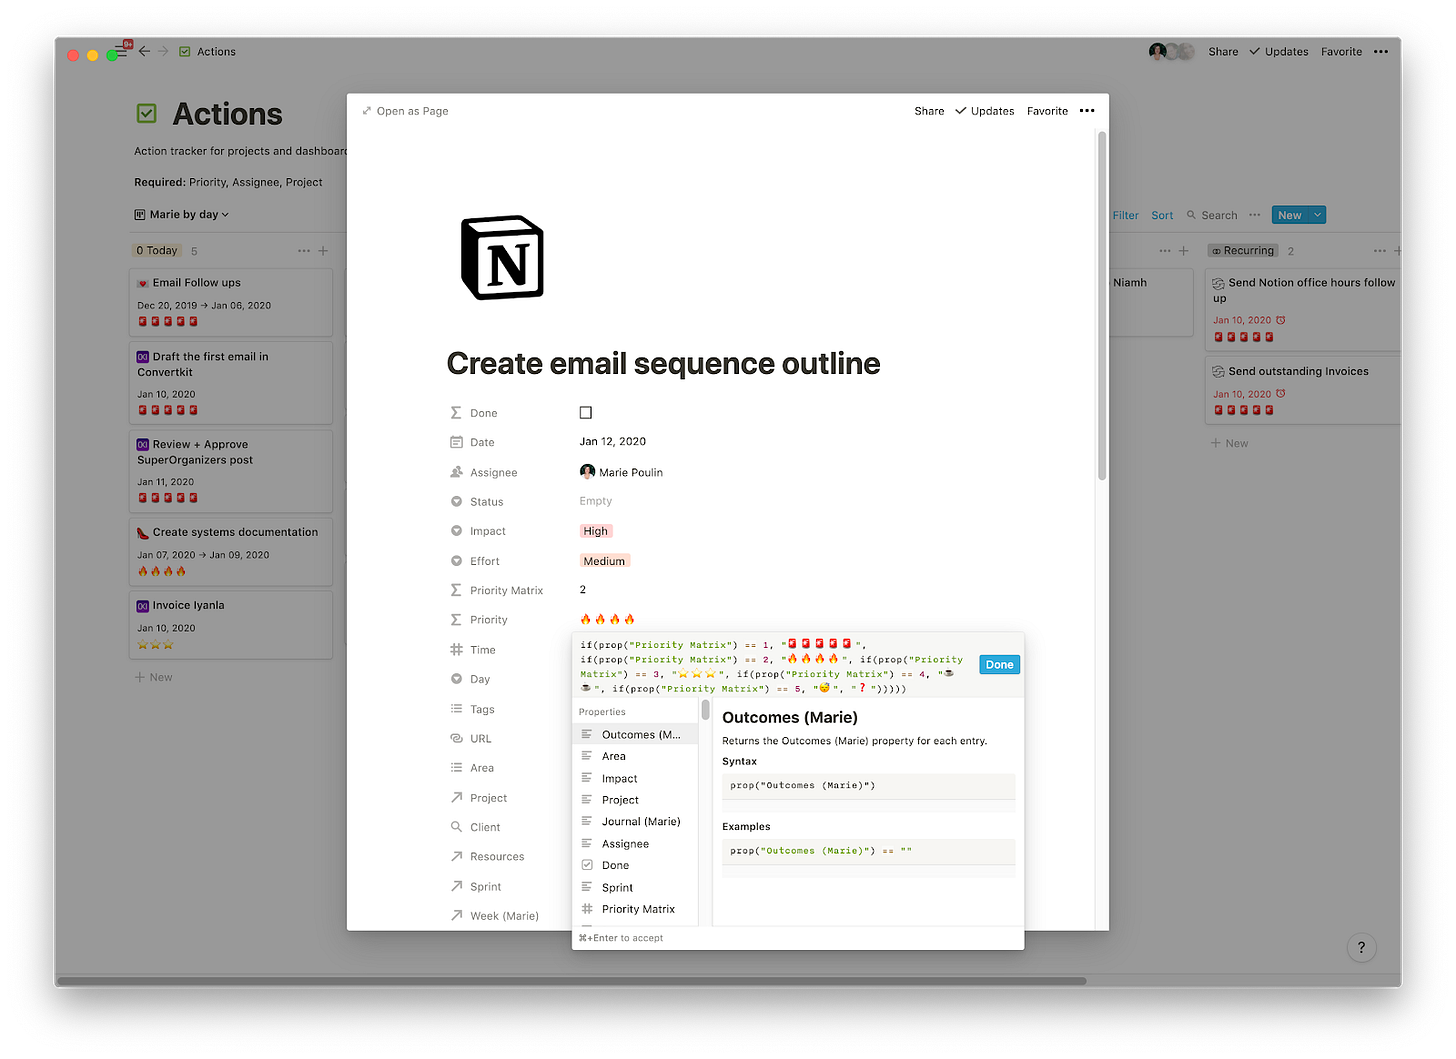Add a card with plus in Today column
The image size is (1456, 1059).
click(x=323, y=251)
